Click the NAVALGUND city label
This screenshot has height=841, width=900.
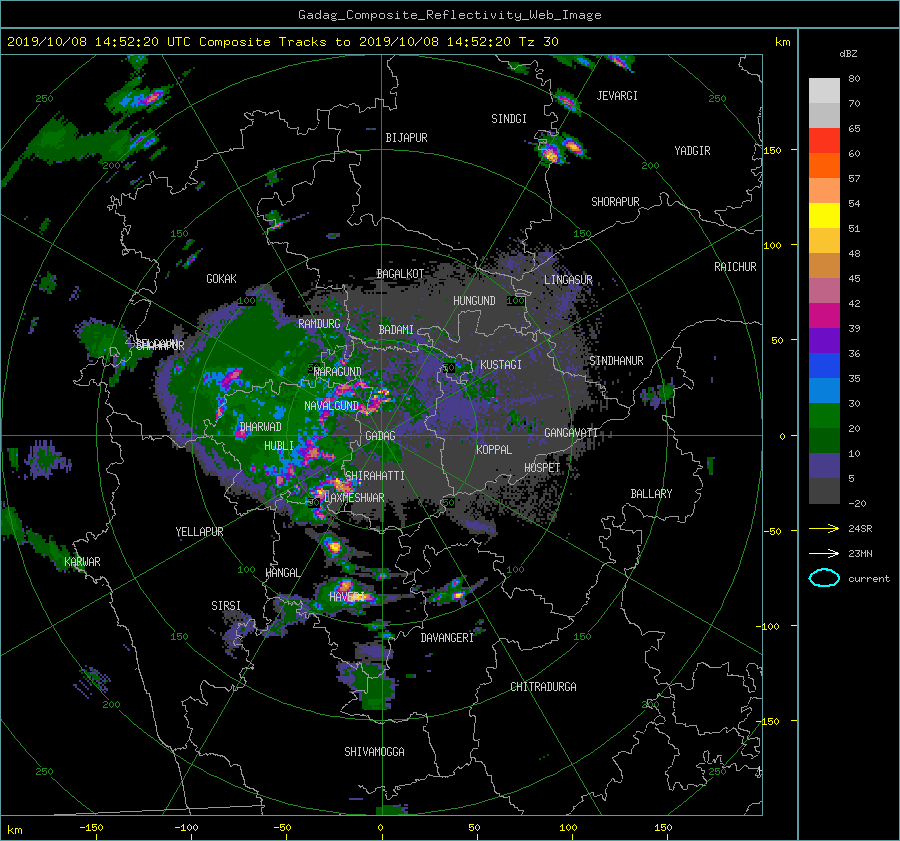(x=331, y=406)
